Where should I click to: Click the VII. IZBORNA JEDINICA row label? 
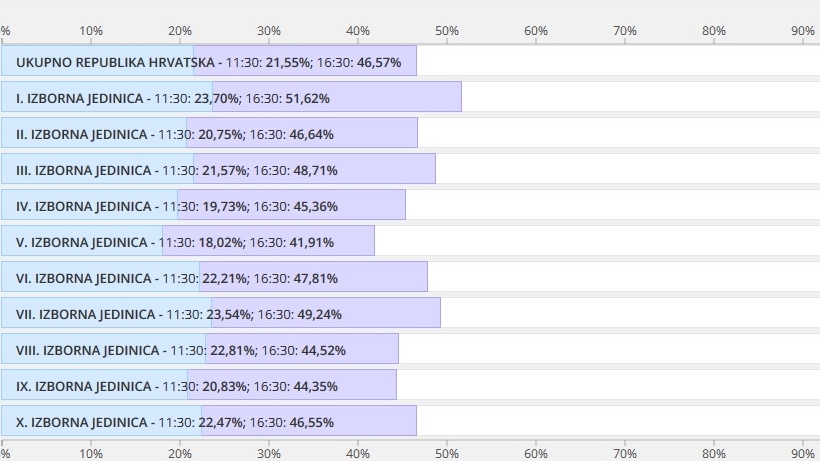[87, 314]
